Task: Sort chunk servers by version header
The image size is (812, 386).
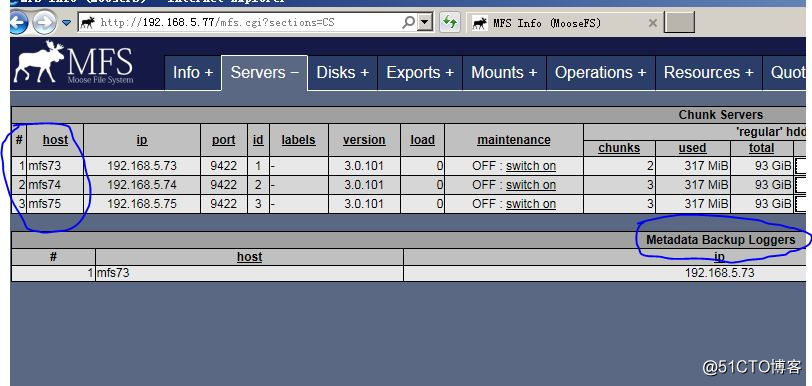Action: point(364,140)
